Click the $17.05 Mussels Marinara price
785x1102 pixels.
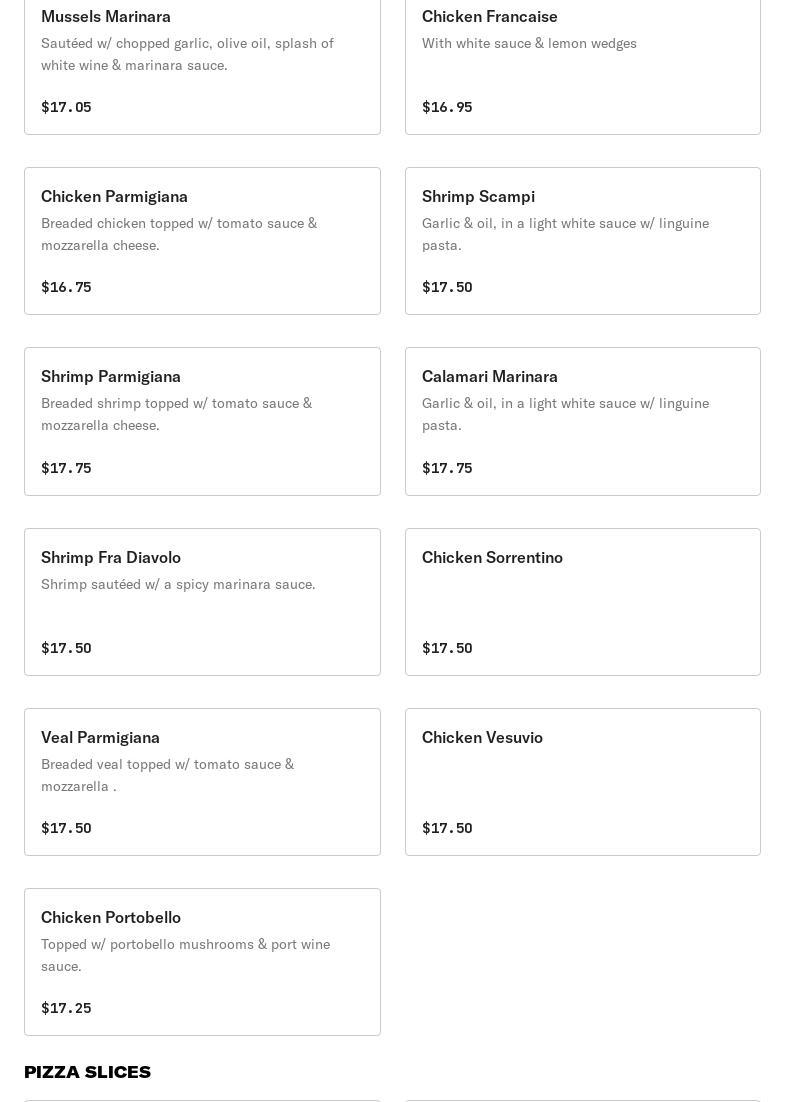point(66,107)
